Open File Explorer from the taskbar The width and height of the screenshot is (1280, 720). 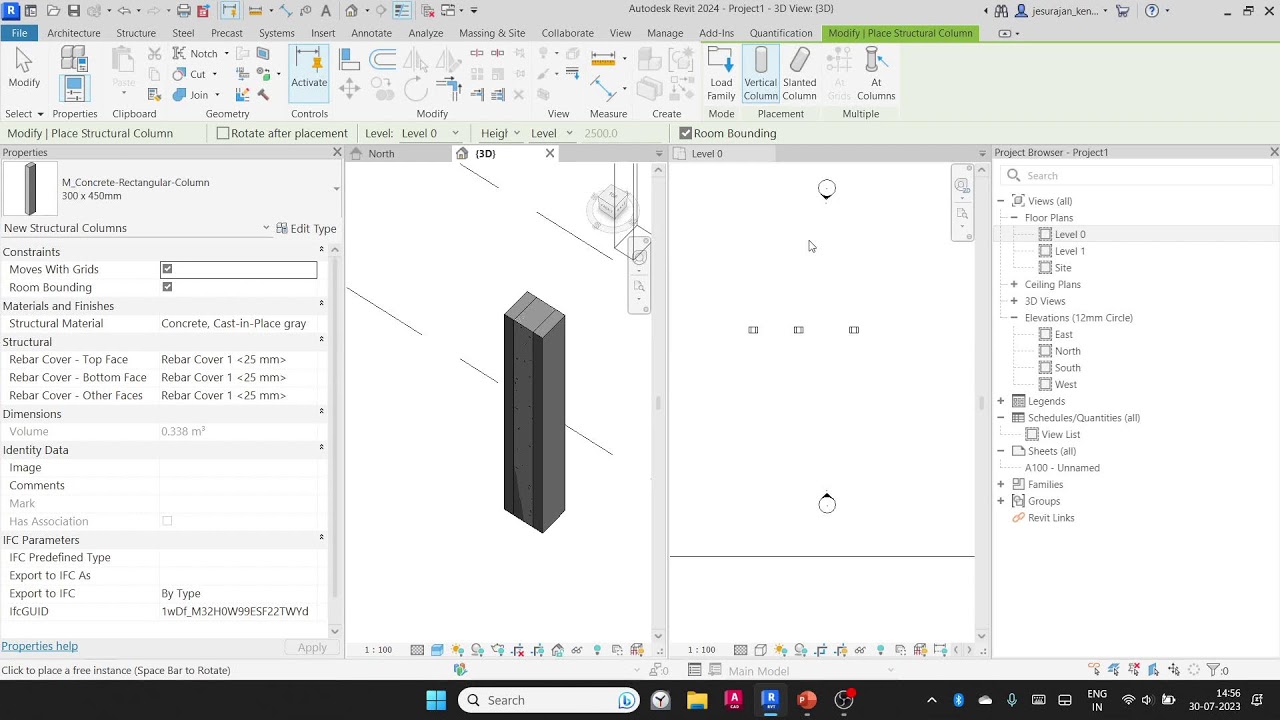pos(697,700)
